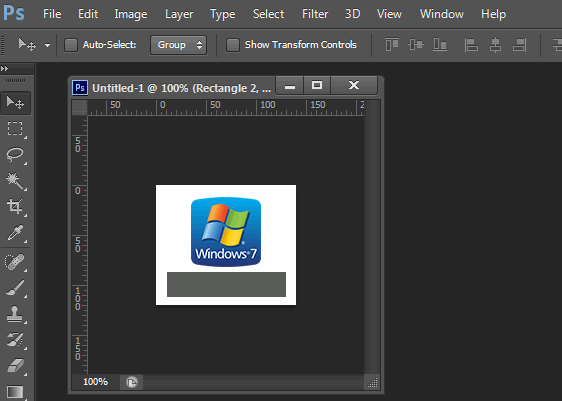562x401 pixels.
Task: Open the View menu
Action: click(x=389, y=14)
